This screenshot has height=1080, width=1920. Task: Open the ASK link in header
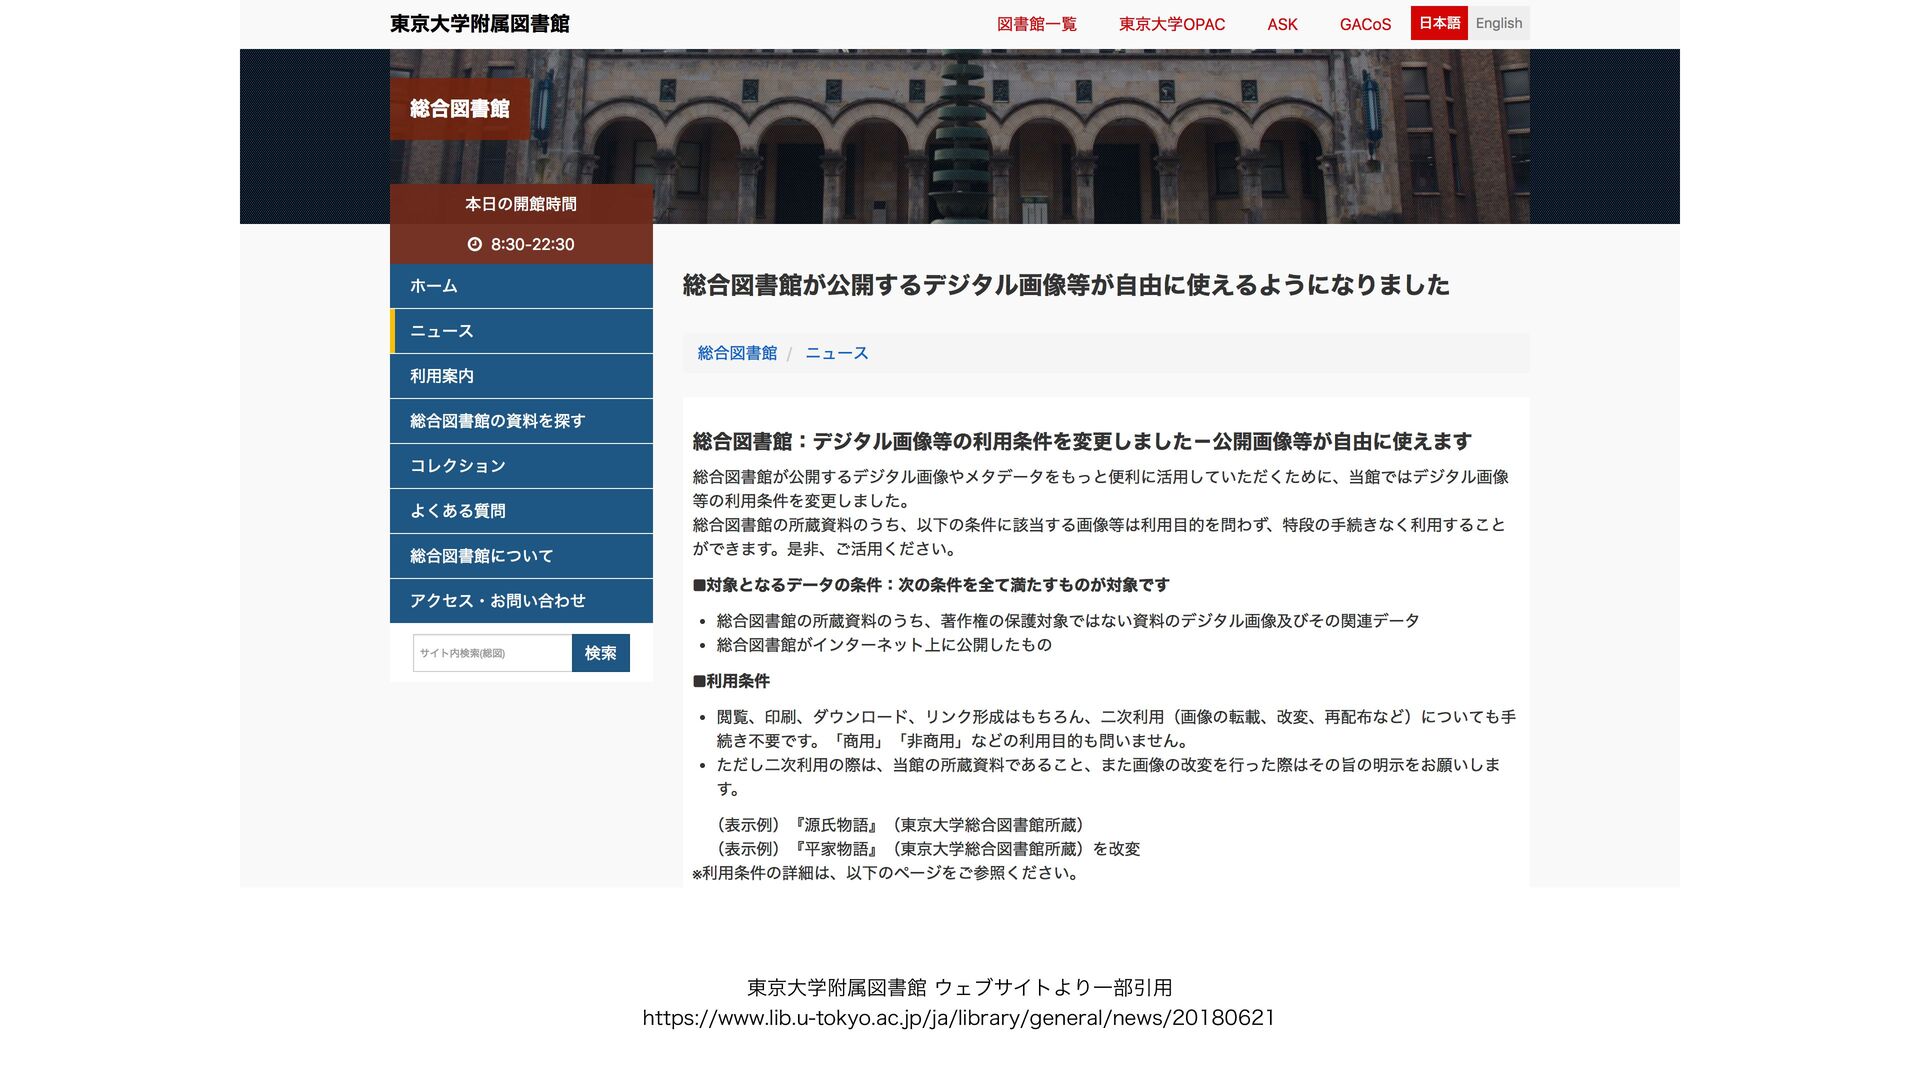[x=1282, y=24]
